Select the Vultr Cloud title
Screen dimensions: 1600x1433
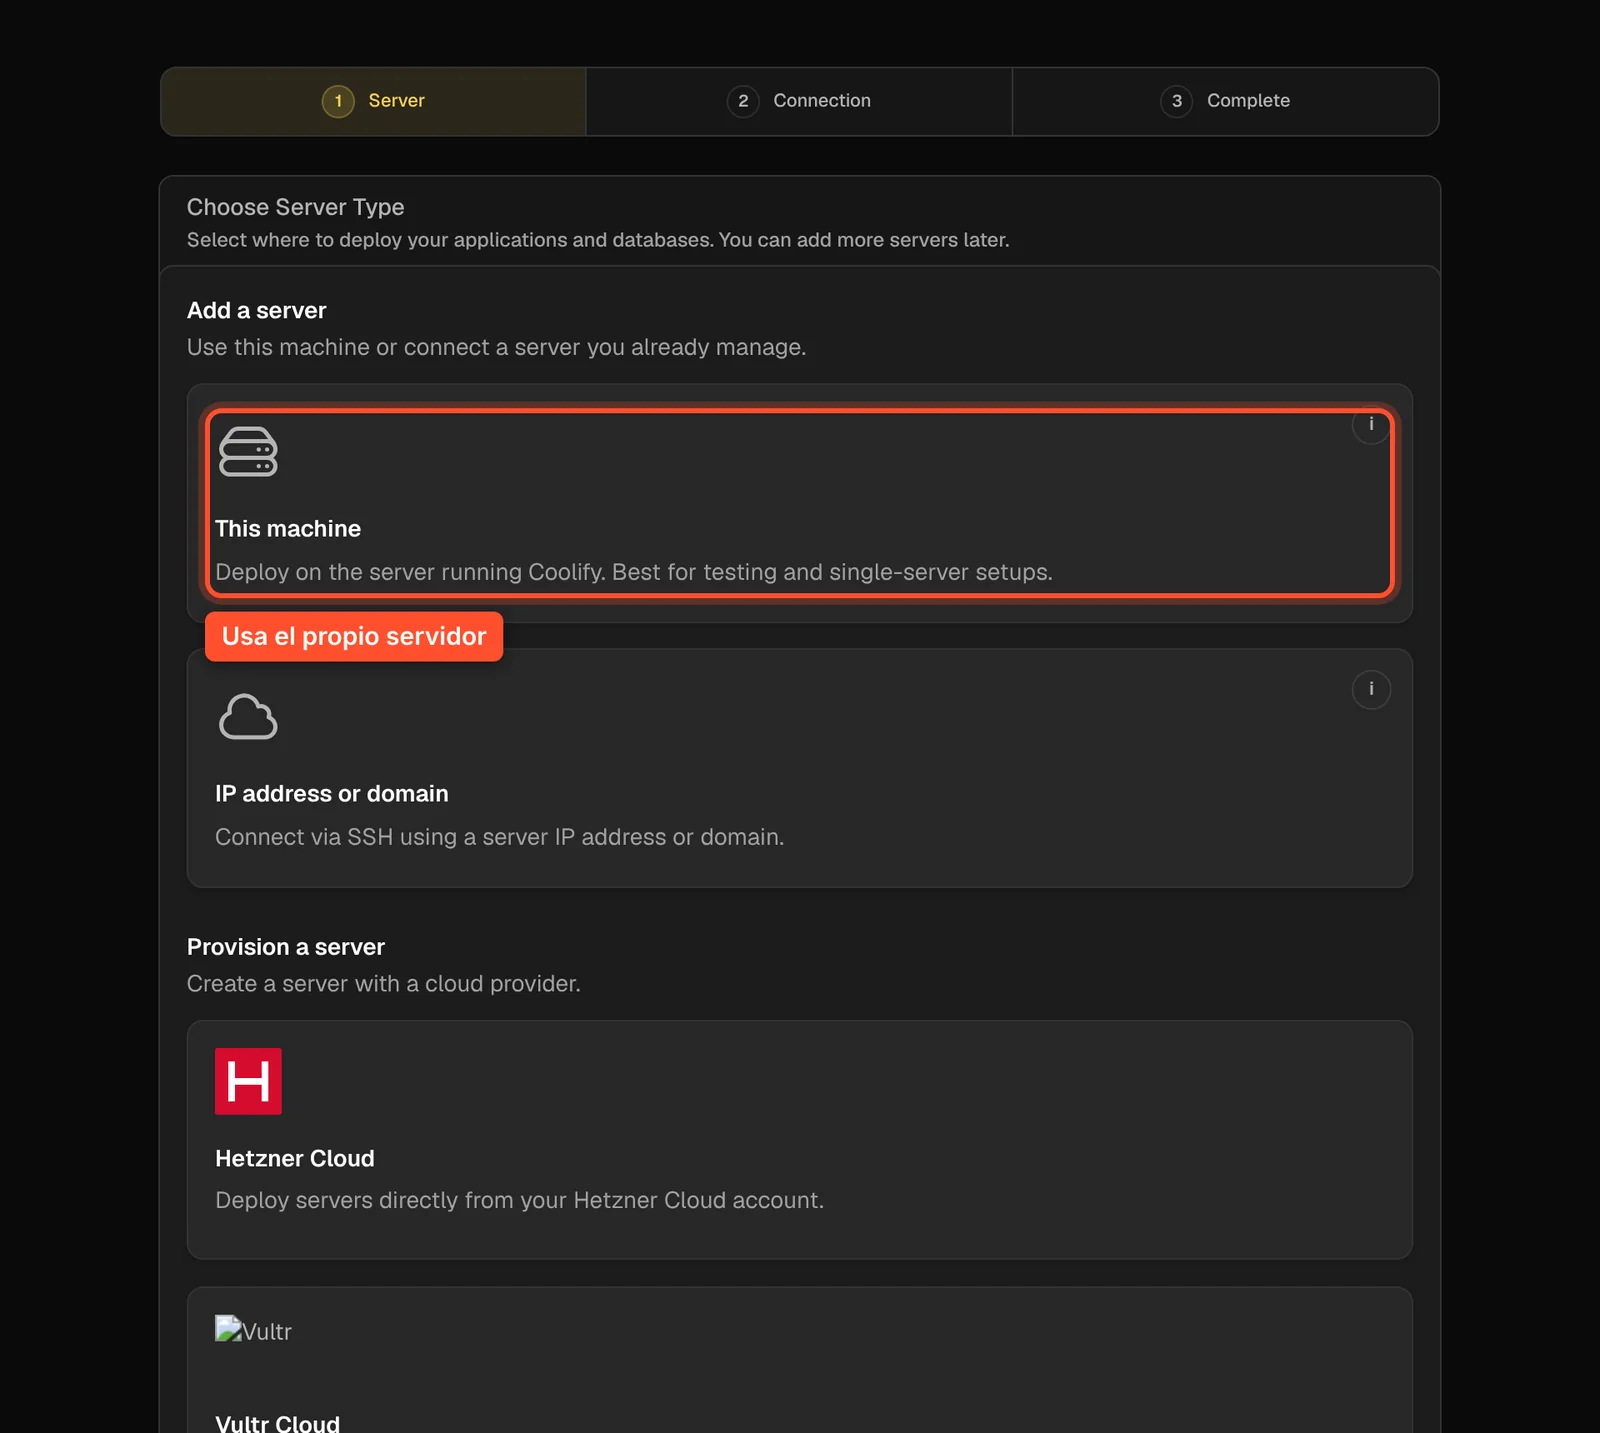point(277,1423)
